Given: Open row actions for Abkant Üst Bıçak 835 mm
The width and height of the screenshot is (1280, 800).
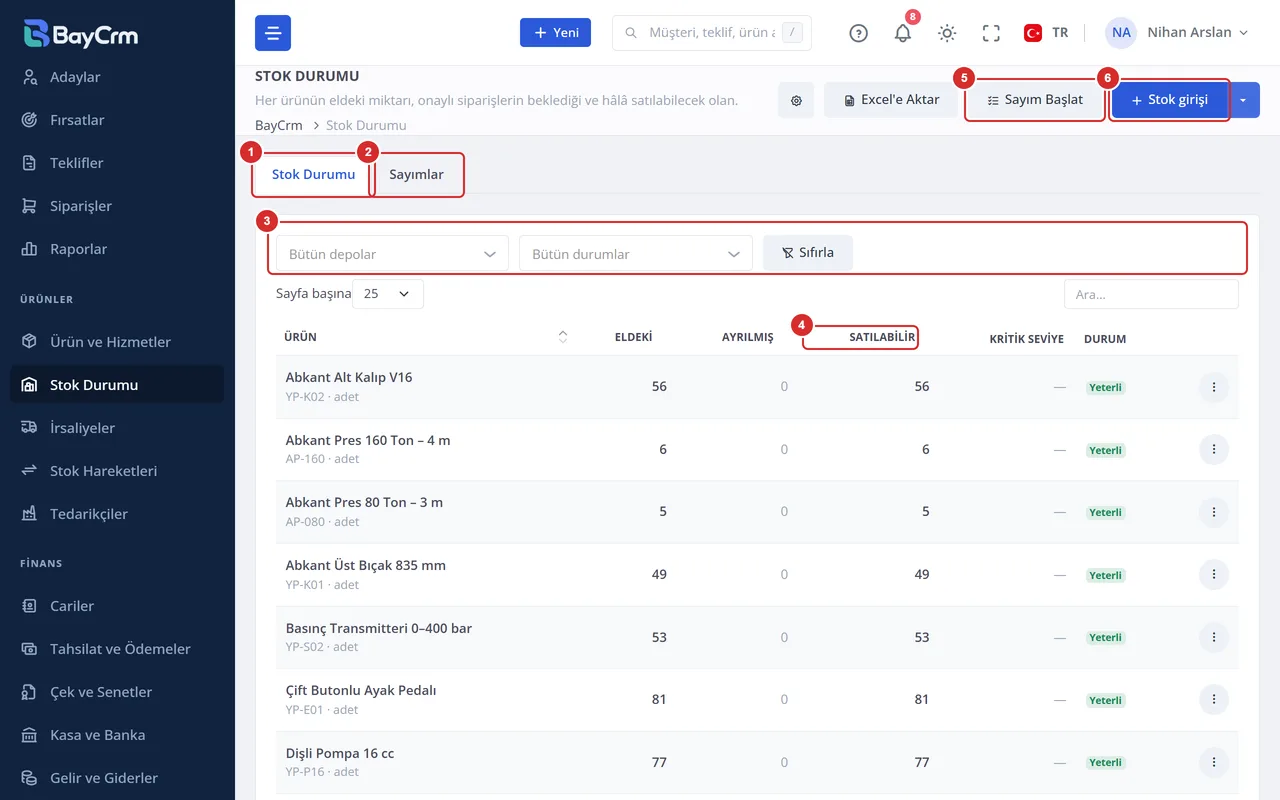Looking at the screenshot, I should pos(1213,575).
